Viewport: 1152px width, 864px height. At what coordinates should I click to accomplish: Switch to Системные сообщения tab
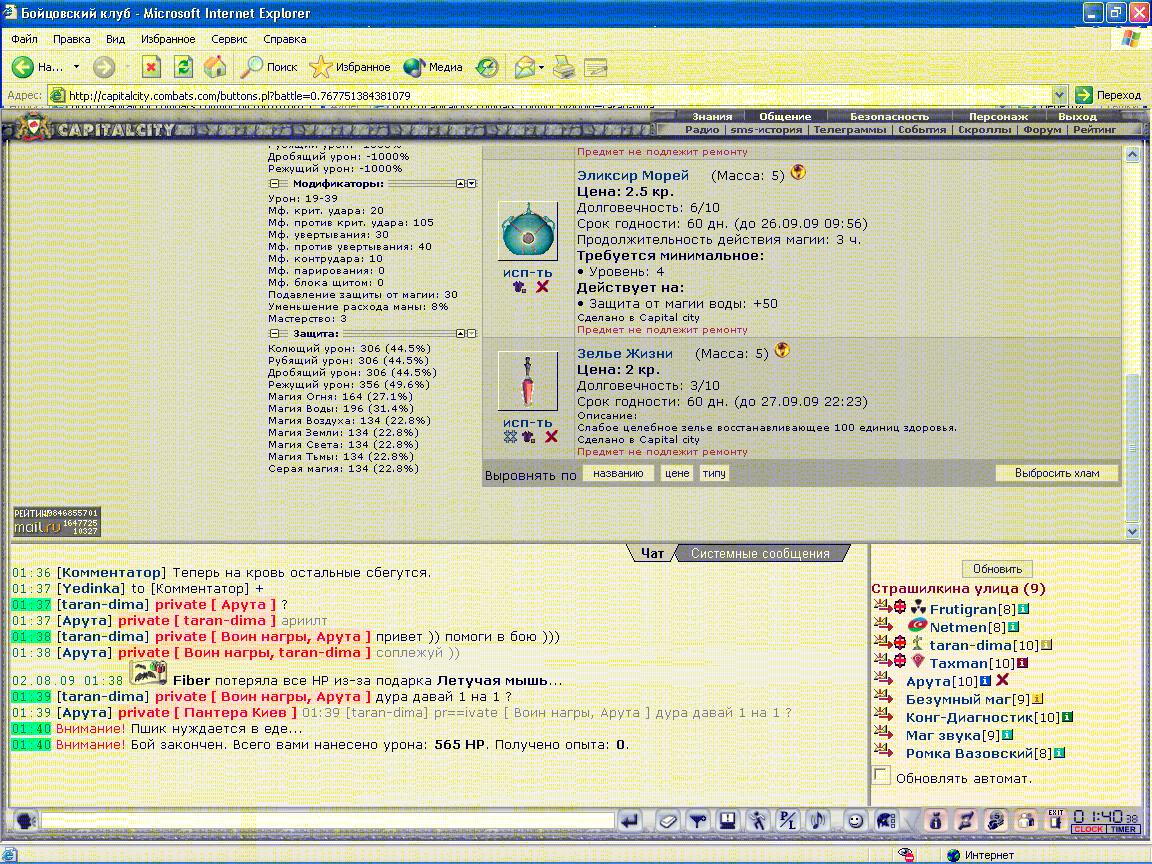tap(760, 553)
